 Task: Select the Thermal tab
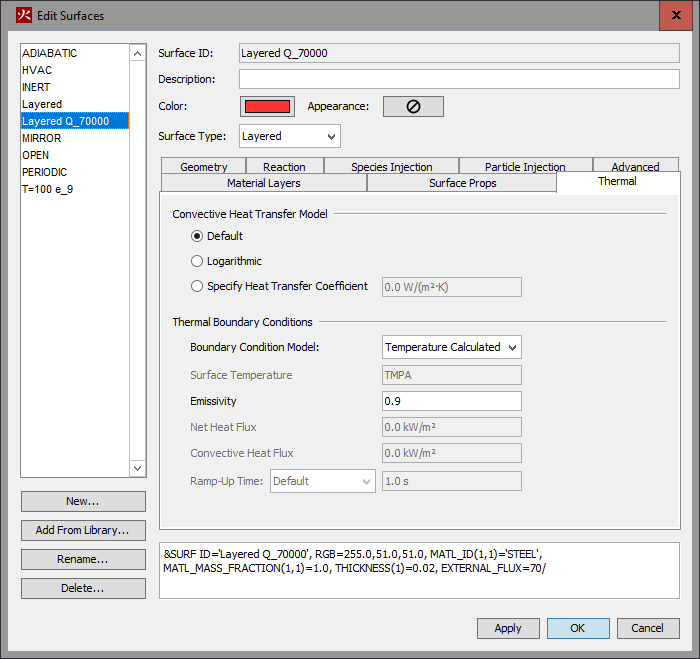[617, 181]
